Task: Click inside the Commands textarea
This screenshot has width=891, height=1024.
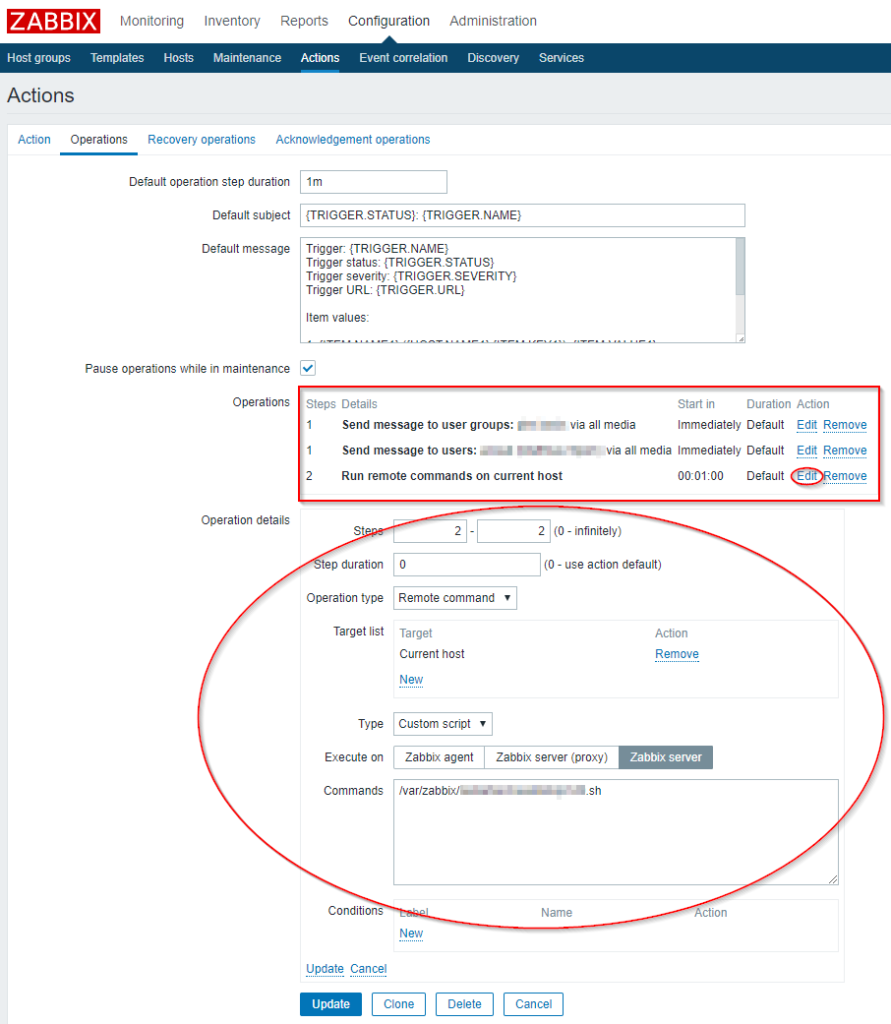Action: (615, 830)
